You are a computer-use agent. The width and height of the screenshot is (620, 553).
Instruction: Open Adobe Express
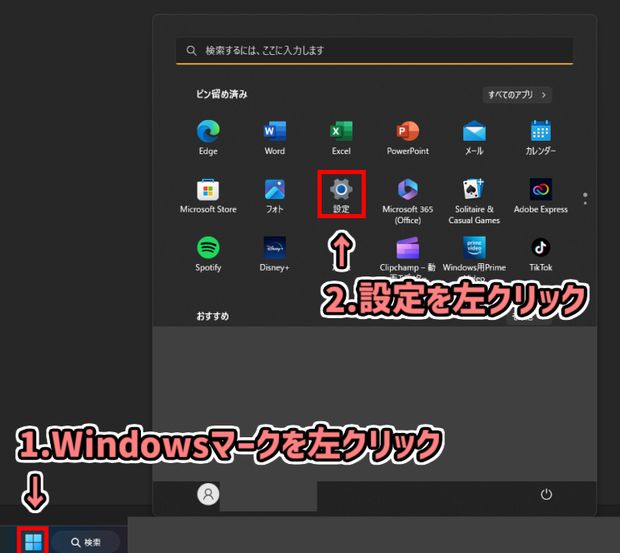pyautogui.click(x=541, y=196)
